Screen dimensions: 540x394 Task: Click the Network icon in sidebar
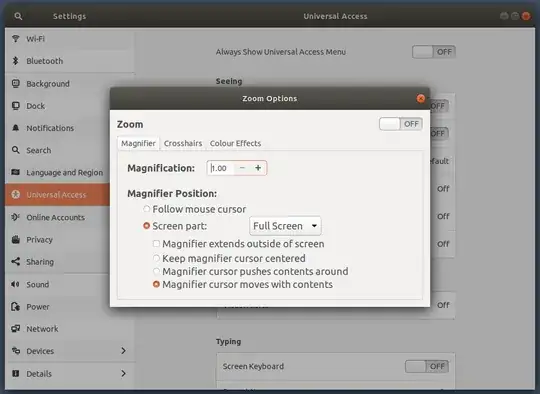(x=15, y=329)
